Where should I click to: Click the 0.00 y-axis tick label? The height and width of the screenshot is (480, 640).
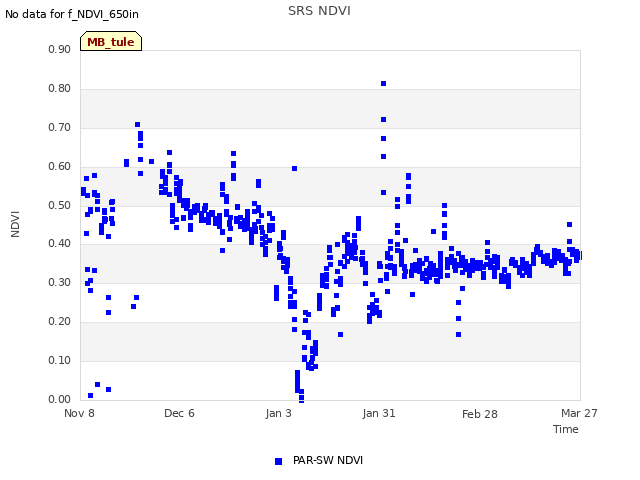tap(60, 399)
